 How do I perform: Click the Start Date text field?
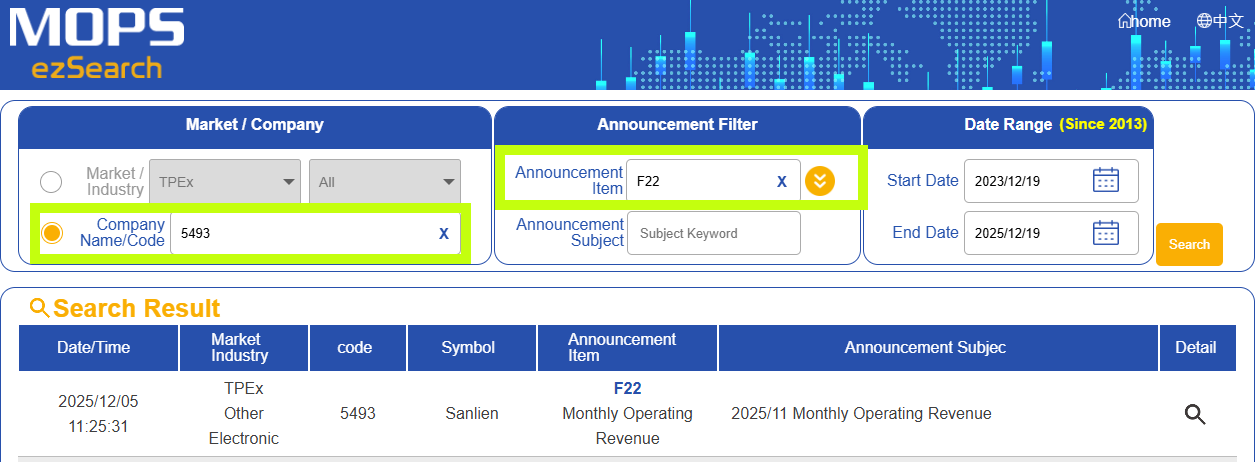pos(1025,181)
